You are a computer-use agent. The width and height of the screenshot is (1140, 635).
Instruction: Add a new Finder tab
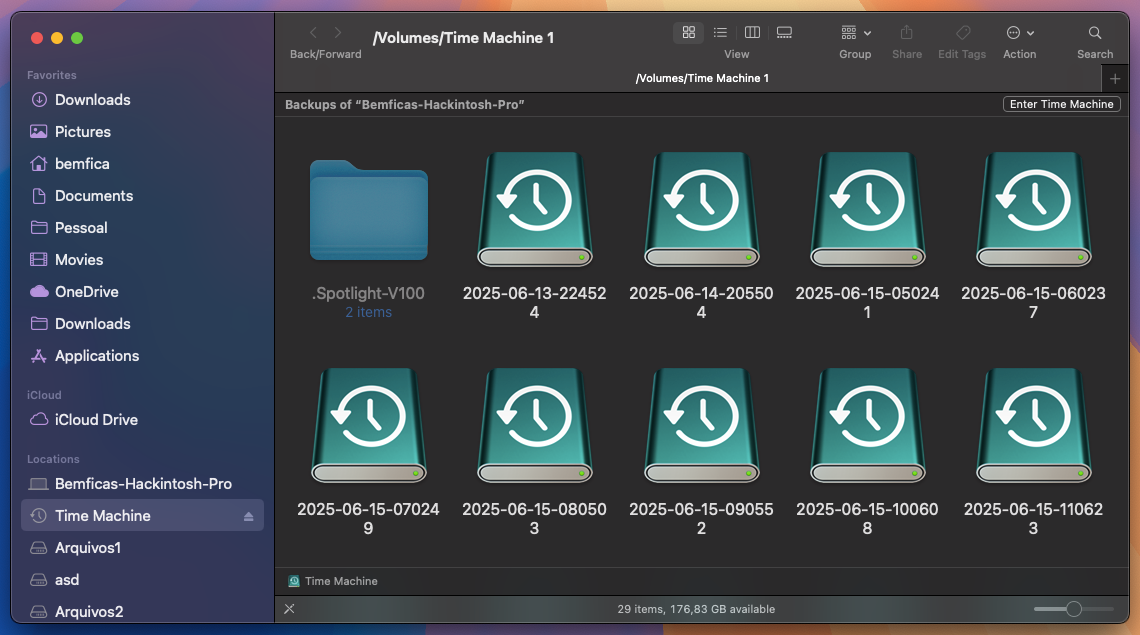point(1115,79)
